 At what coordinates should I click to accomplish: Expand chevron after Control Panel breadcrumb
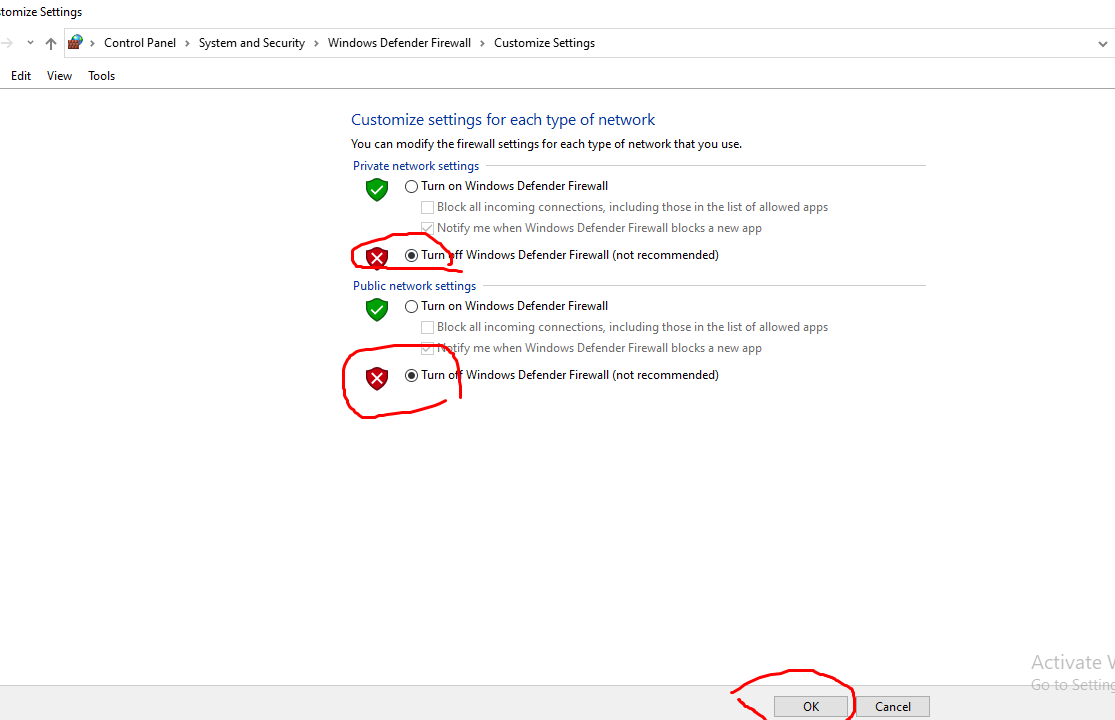(x=187, y=43)
